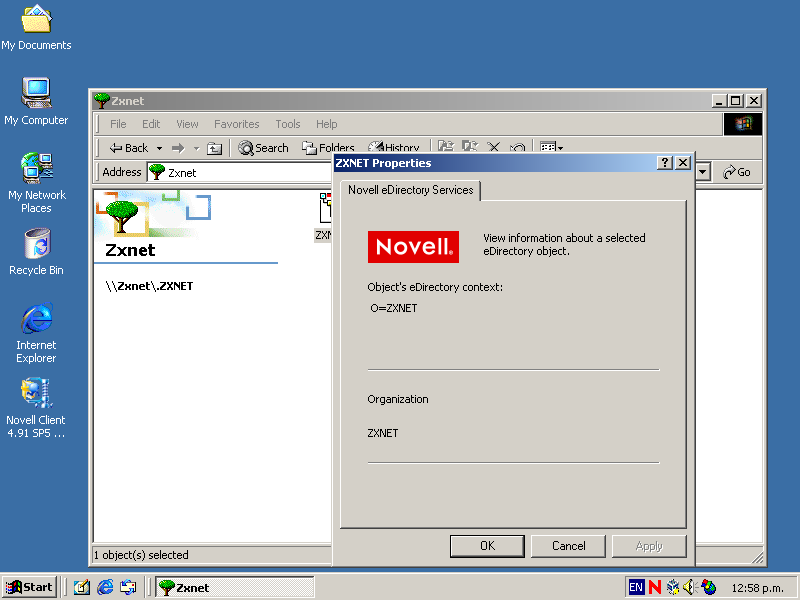Open the My Documents desktop icon
Screen dimensions: 800x600
pyautogui.click(x=36, y=28)
